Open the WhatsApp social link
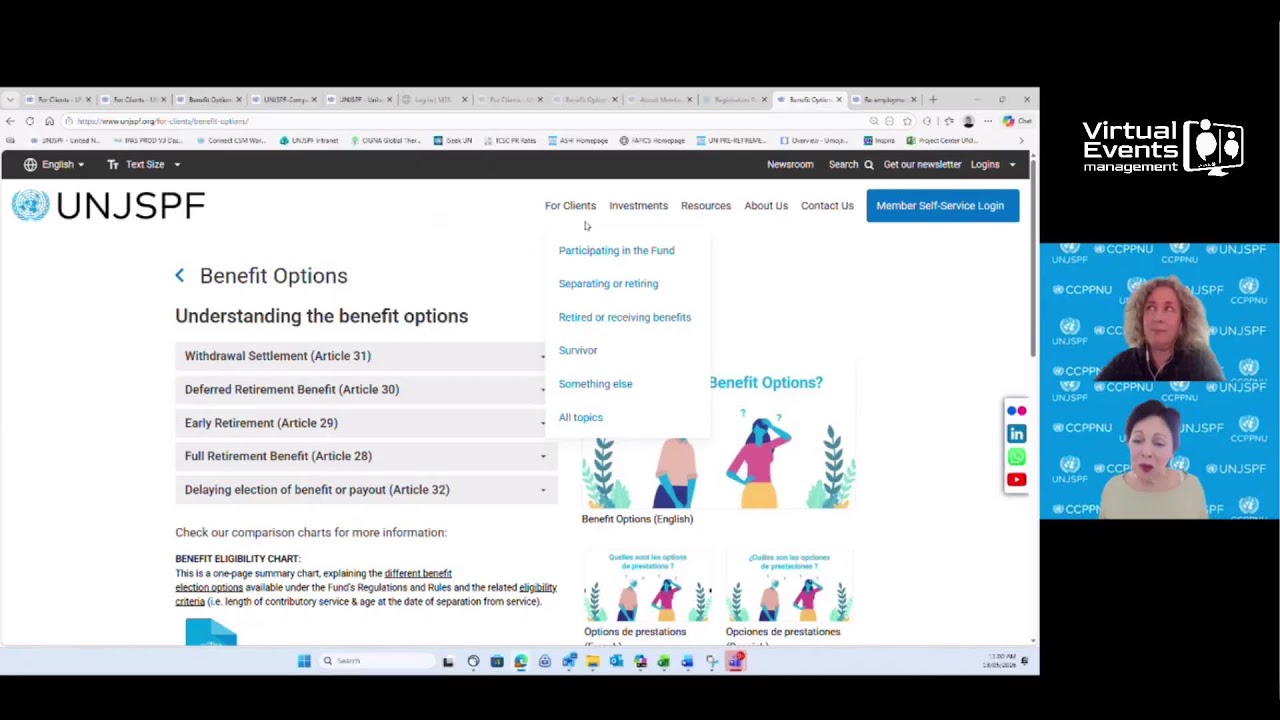This screenshot has width=1280, height=720. [1016, 457]
